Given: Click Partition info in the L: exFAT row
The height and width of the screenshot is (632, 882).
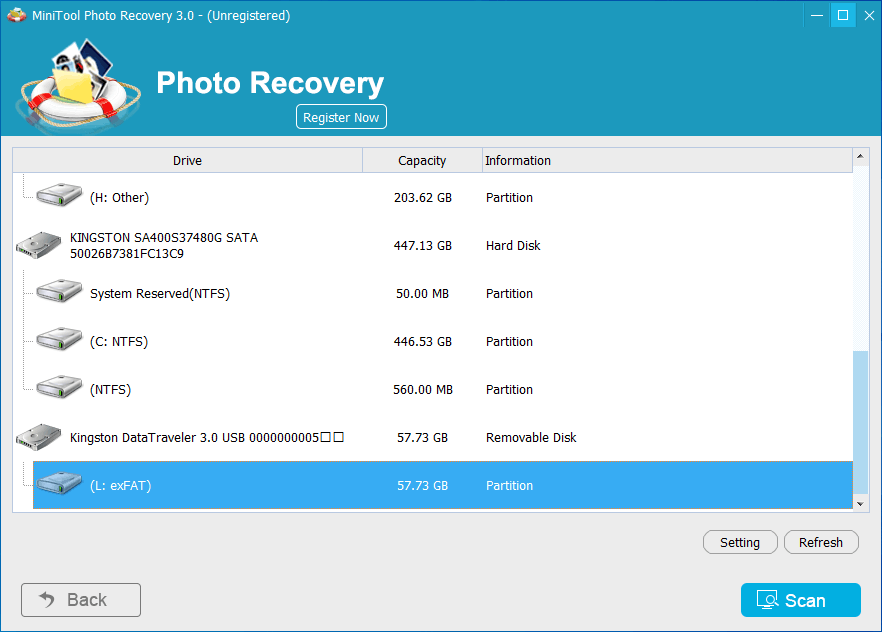Looking at the screenshot, I should click(509, 485).
